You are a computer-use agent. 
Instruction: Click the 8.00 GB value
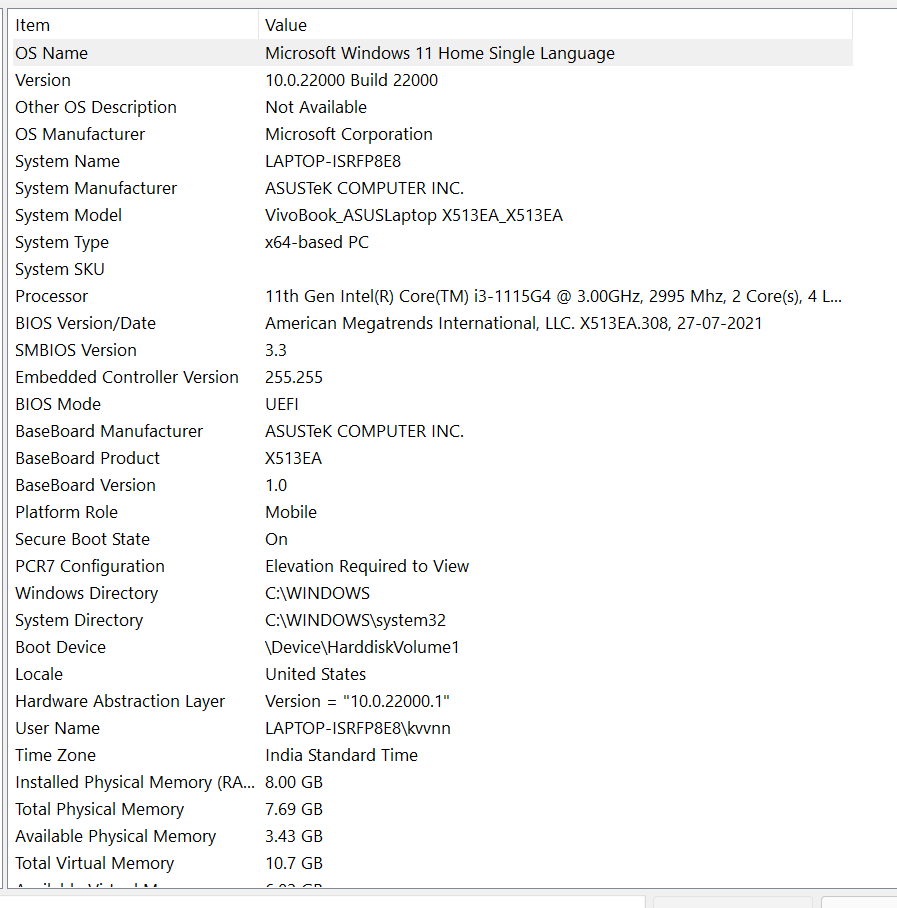point(294,783)
